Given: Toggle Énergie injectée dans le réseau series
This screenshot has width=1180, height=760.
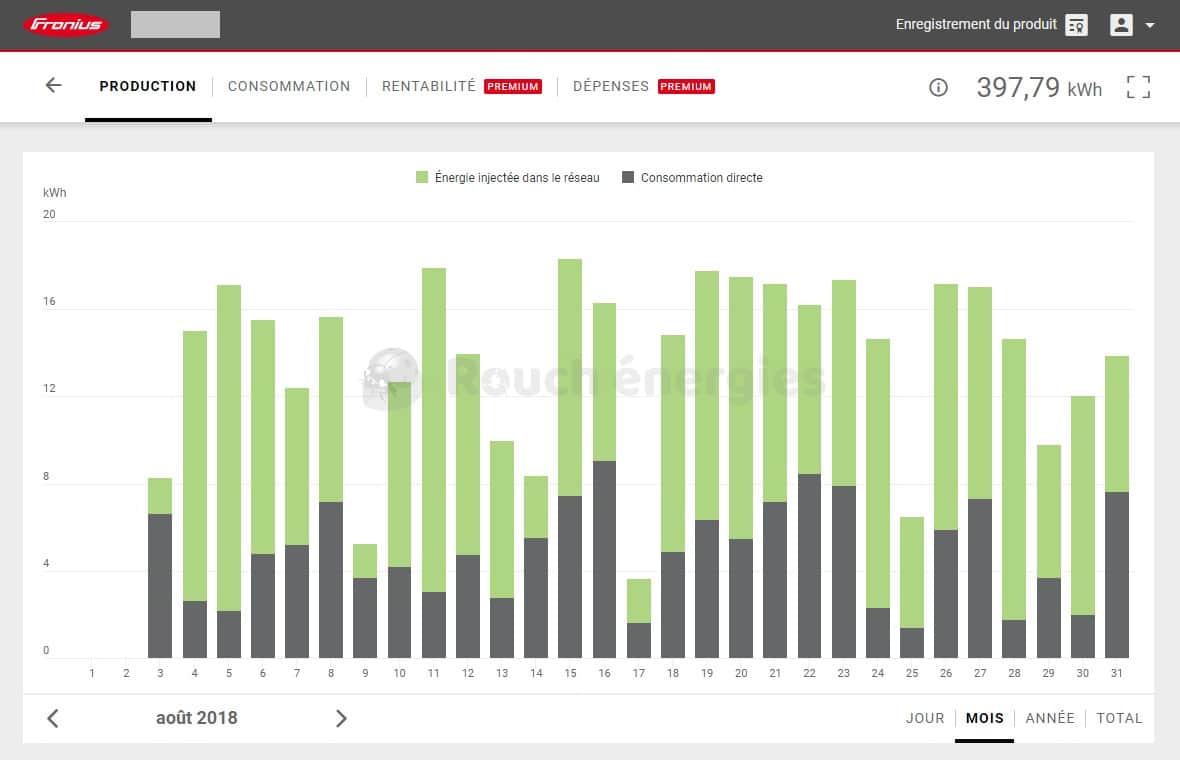Looking at the screenshot, I should click(508, 178).
